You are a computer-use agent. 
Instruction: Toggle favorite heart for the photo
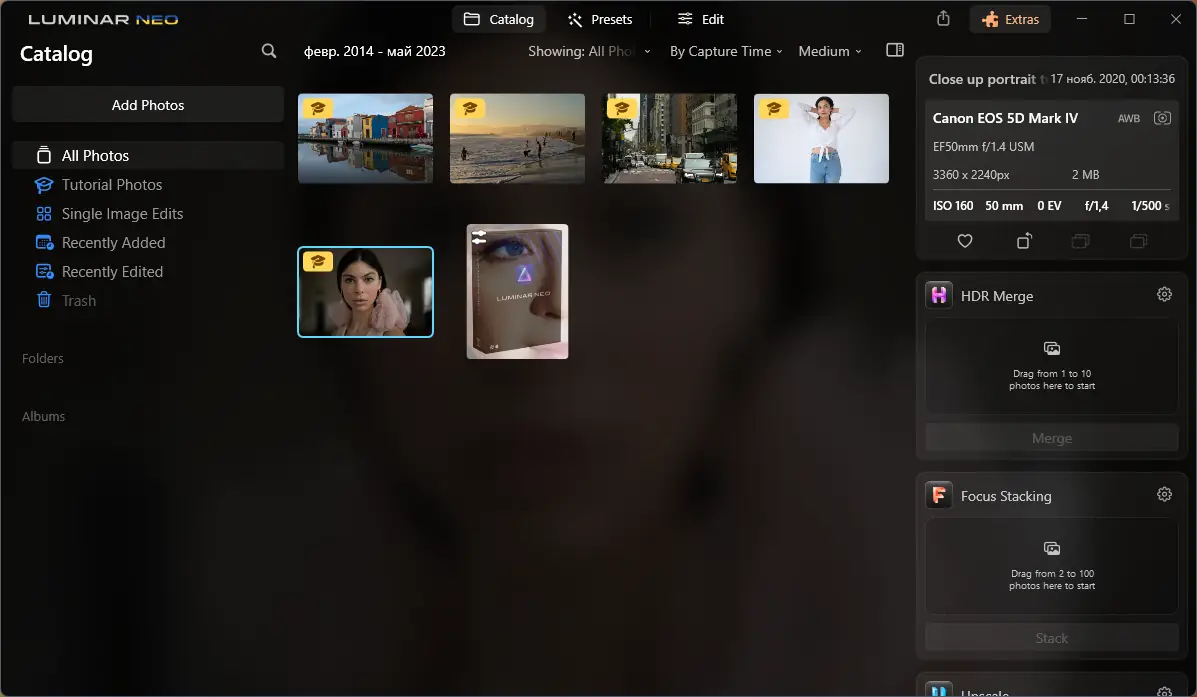965,241
